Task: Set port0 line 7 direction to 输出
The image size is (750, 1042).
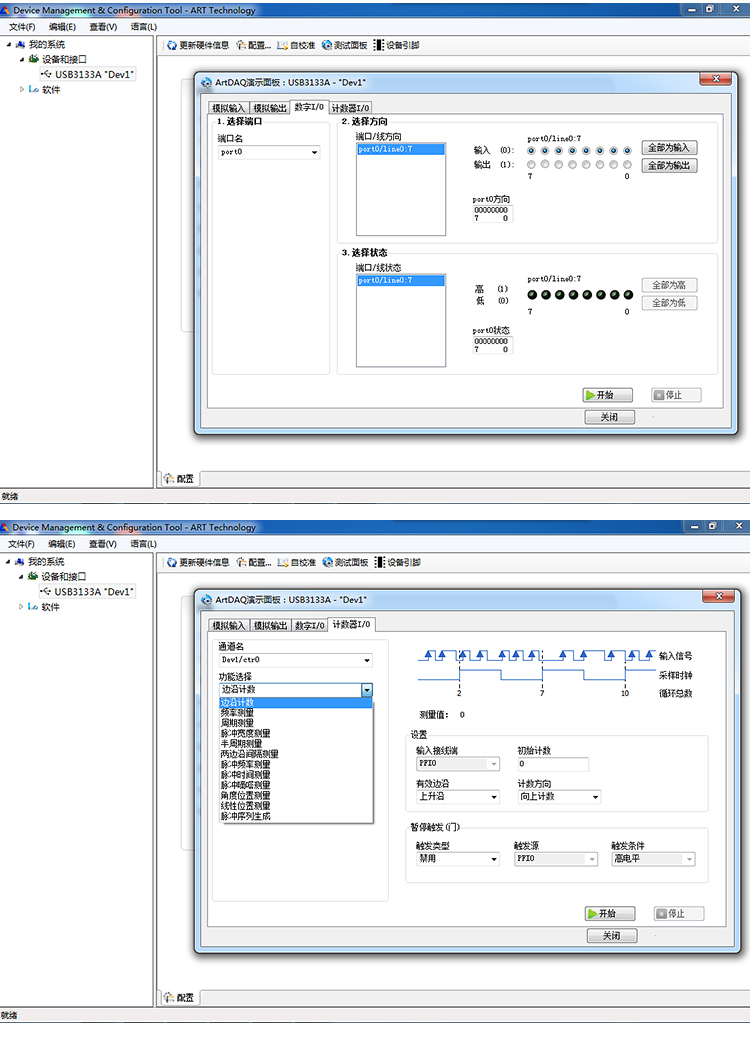Action: click(x=530, y=165)
